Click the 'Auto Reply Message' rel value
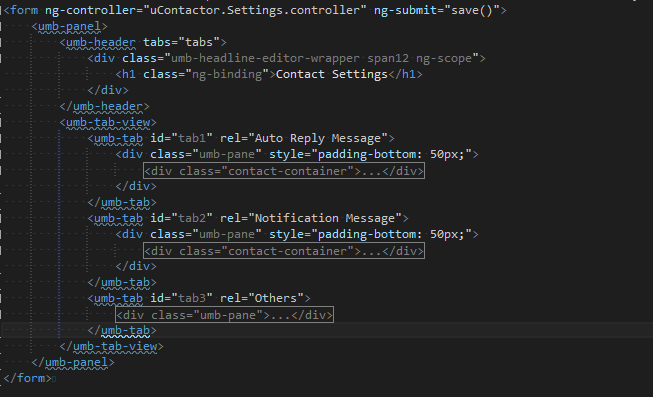 [x=318, y=138]
